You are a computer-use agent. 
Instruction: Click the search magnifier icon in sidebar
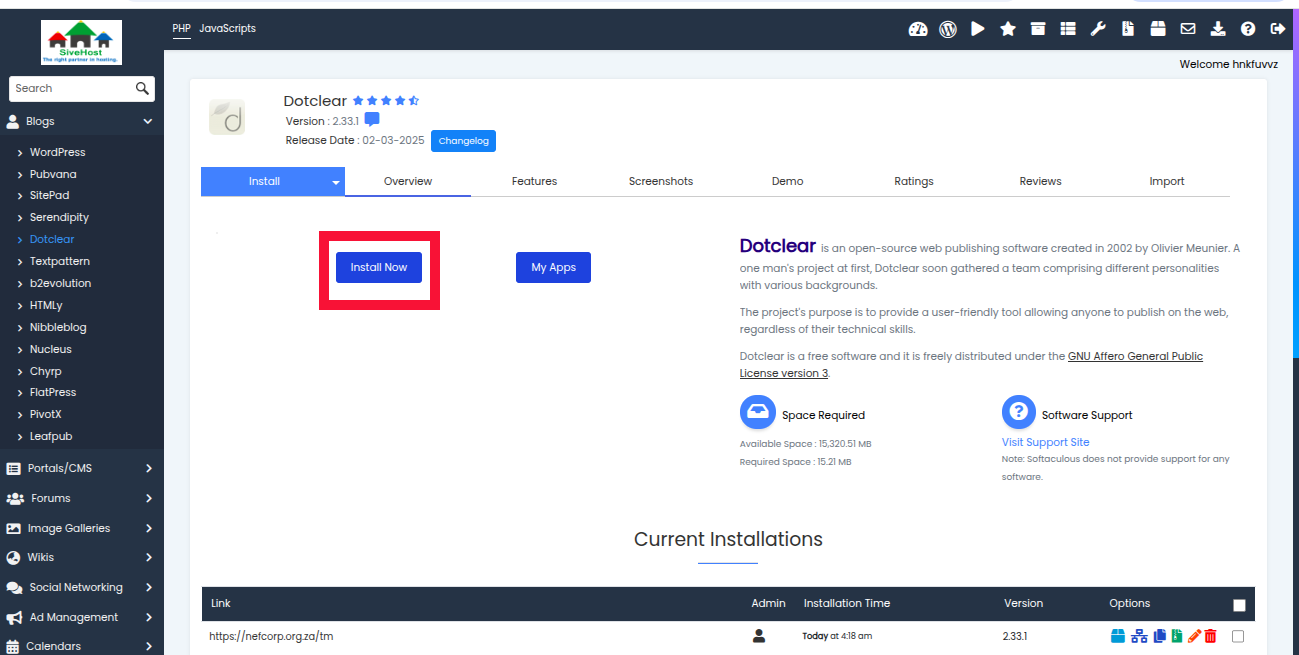coord(143,88)
